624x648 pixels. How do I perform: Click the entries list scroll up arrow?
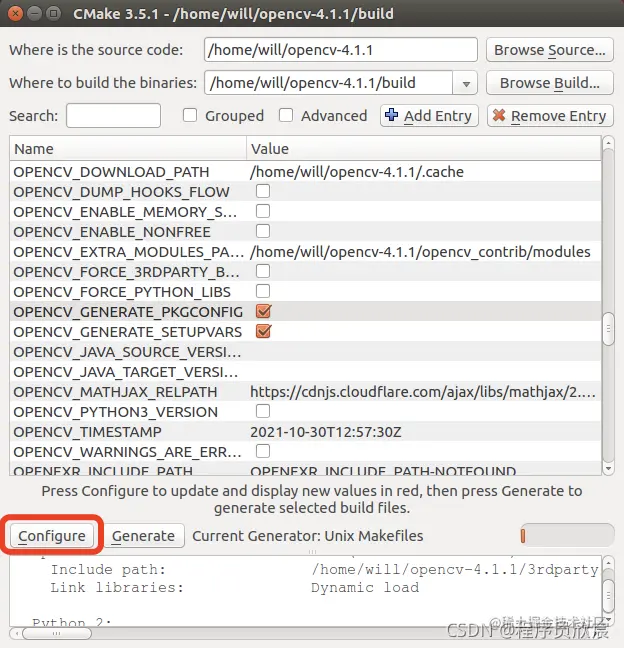point(608,143)
